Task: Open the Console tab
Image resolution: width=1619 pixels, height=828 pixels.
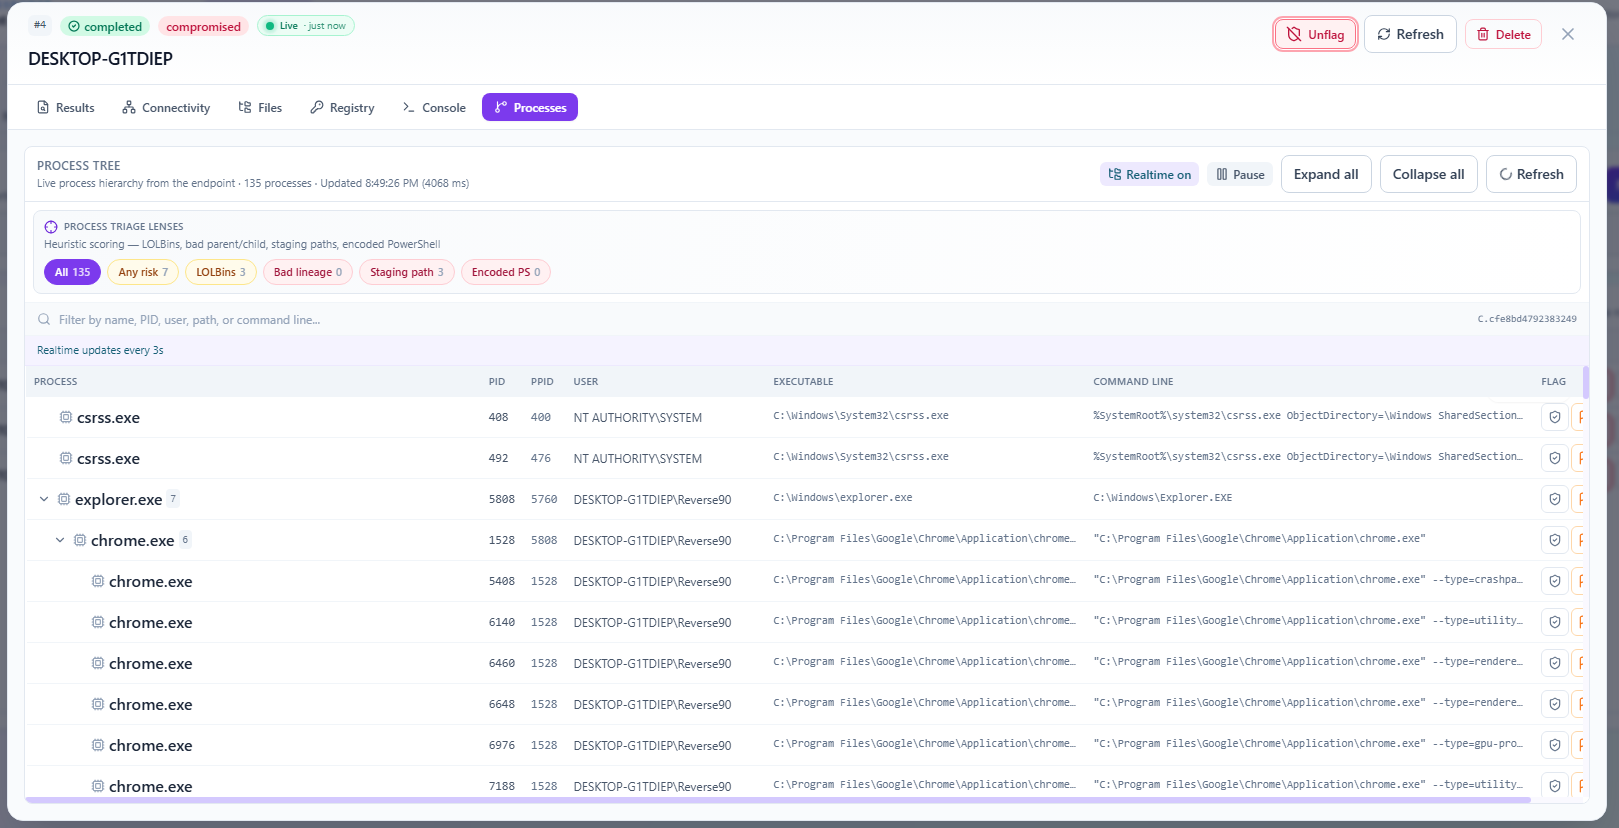Action: click(x=434, y=107)
